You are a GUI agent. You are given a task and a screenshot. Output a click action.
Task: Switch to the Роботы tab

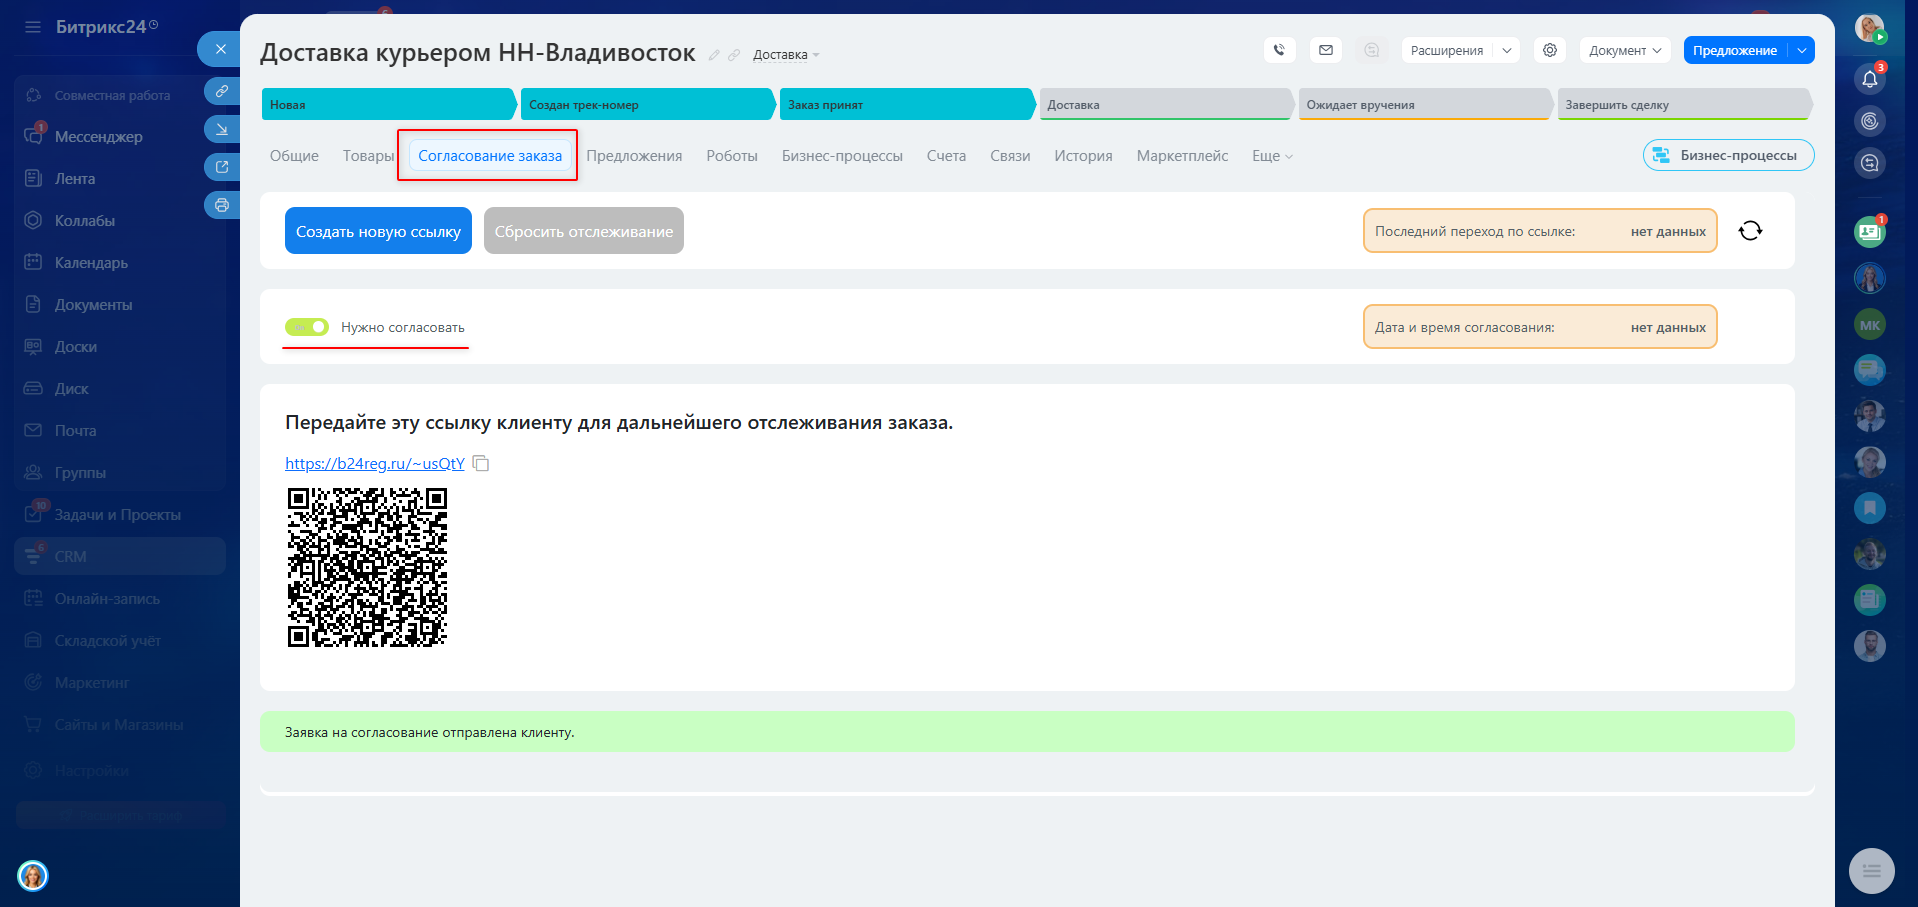732,156
